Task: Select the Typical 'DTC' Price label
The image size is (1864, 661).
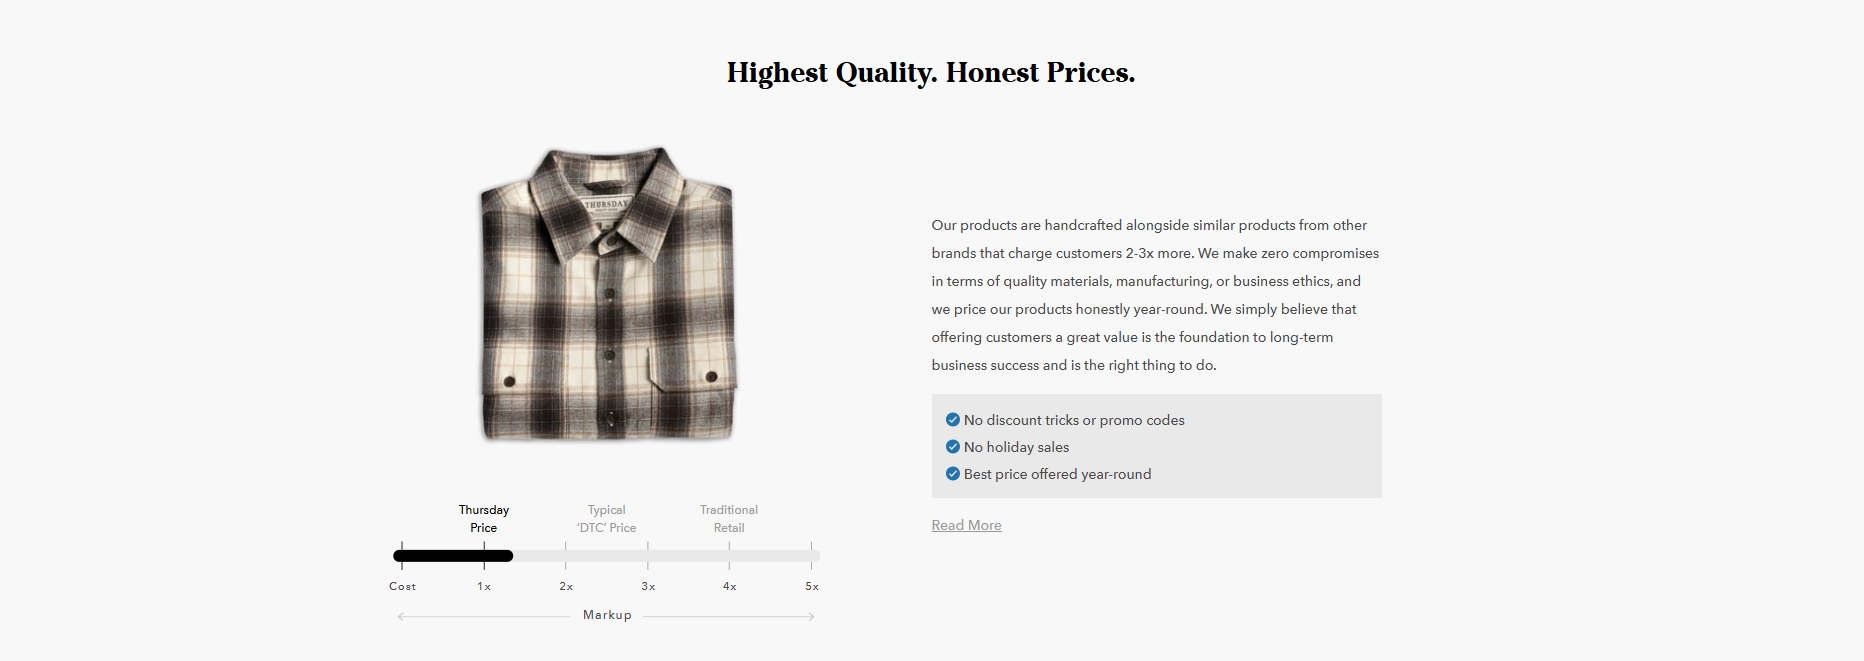Action: pos(606,519)
